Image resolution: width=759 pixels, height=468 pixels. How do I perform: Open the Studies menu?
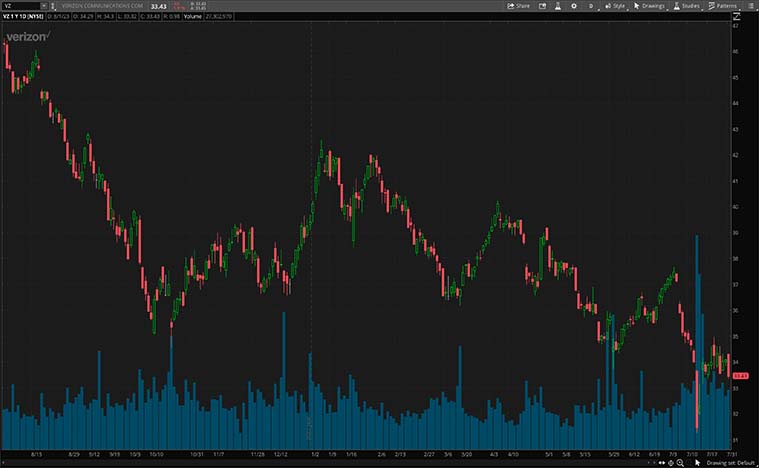[687, 6]
